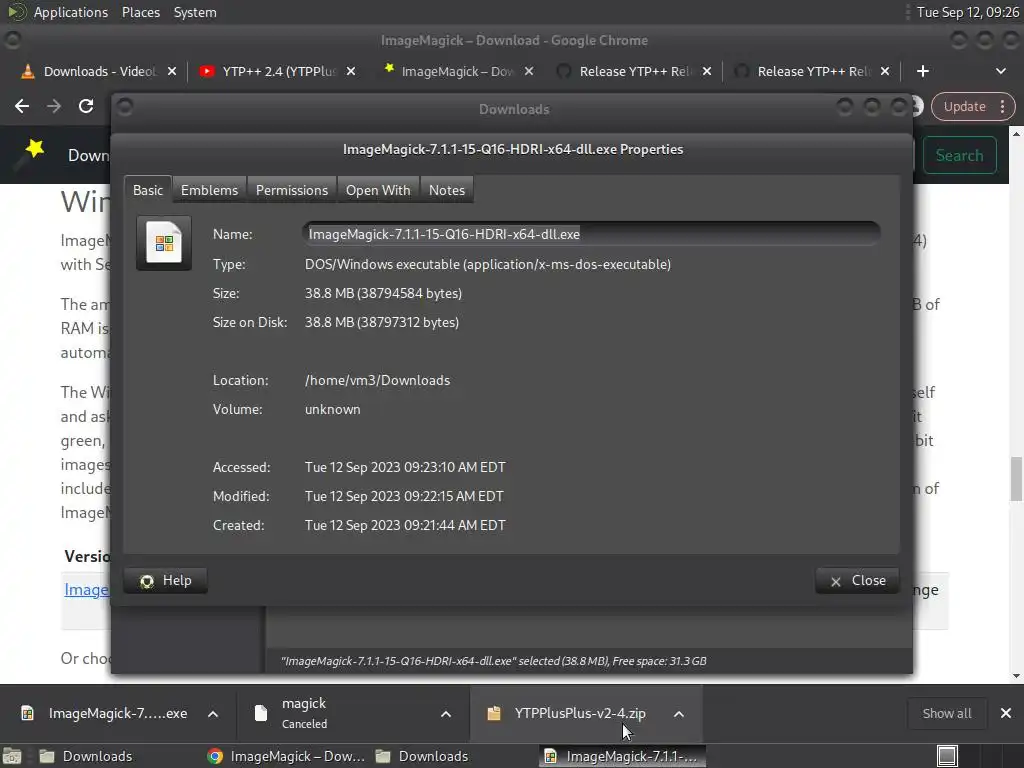This screenshot has height=768, width=1024.
Task: Click the Volume value unknown
Action: click(332, 409)
